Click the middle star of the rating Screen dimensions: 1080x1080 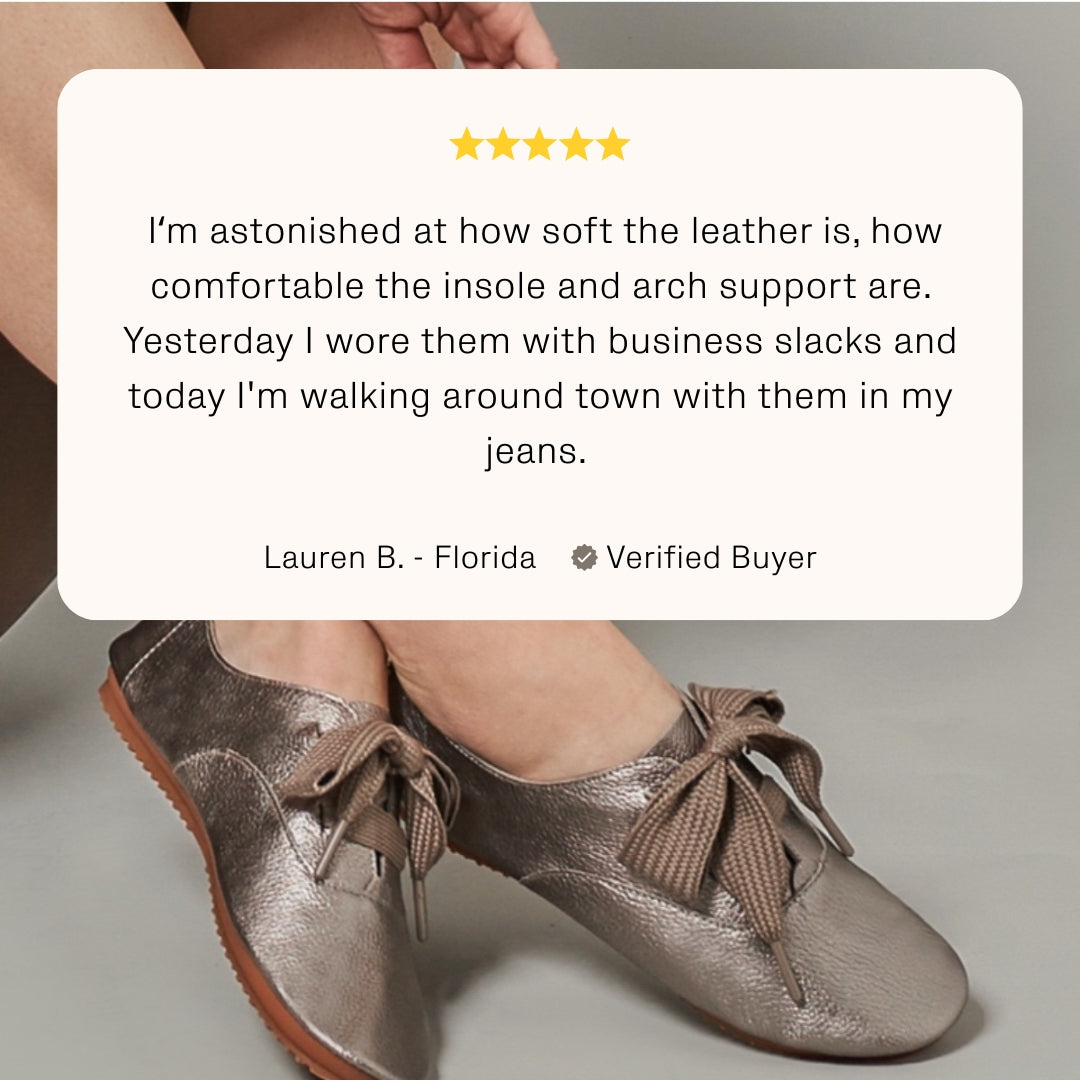pyautogui.click(x=539, y=144)
